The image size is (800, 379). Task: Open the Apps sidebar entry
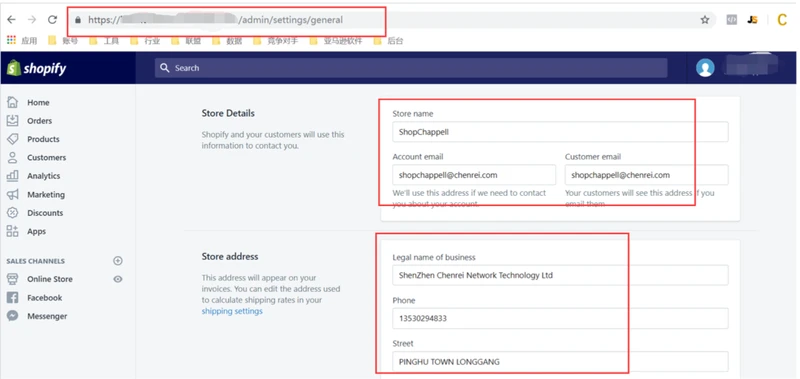click(x=36, y=232)
